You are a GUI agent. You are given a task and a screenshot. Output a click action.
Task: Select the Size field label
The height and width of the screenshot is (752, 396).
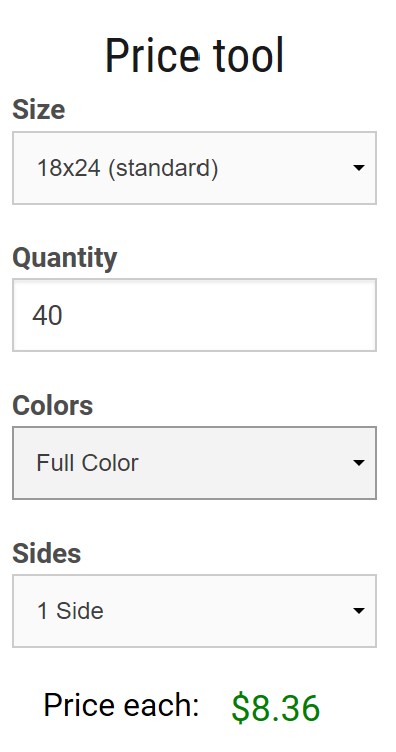(38, 109)
